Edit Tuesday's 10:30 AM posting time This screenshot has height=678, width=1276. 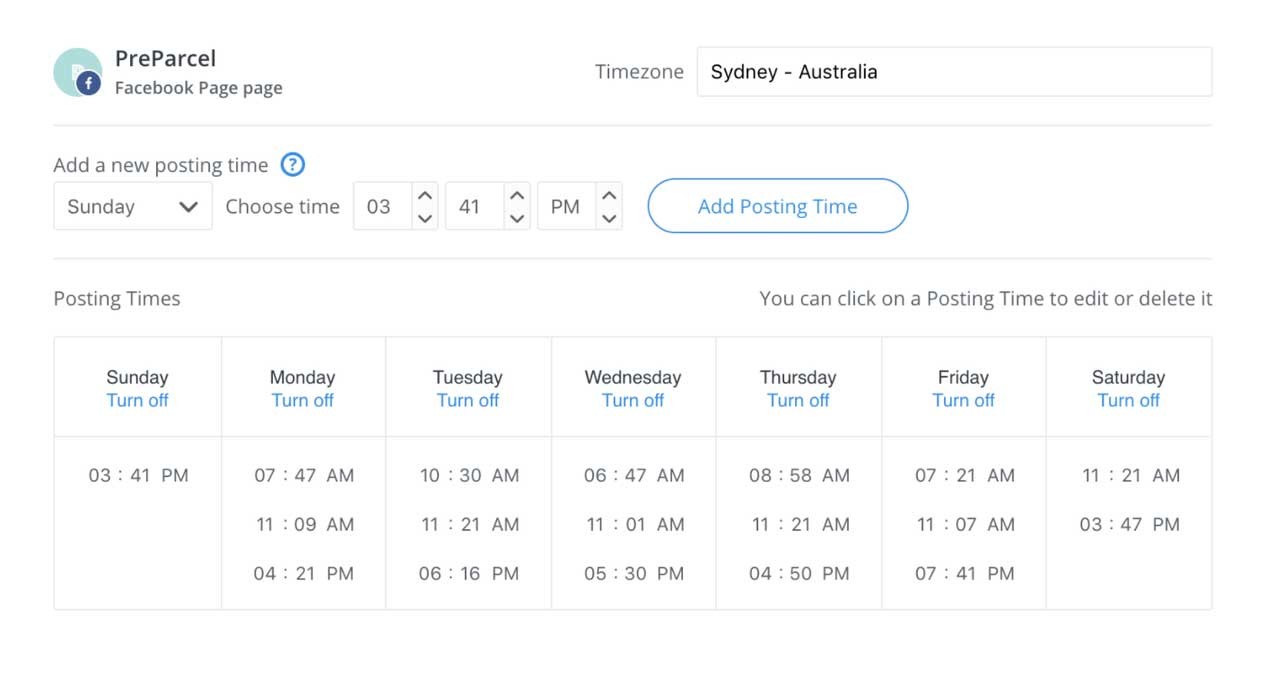469,475
